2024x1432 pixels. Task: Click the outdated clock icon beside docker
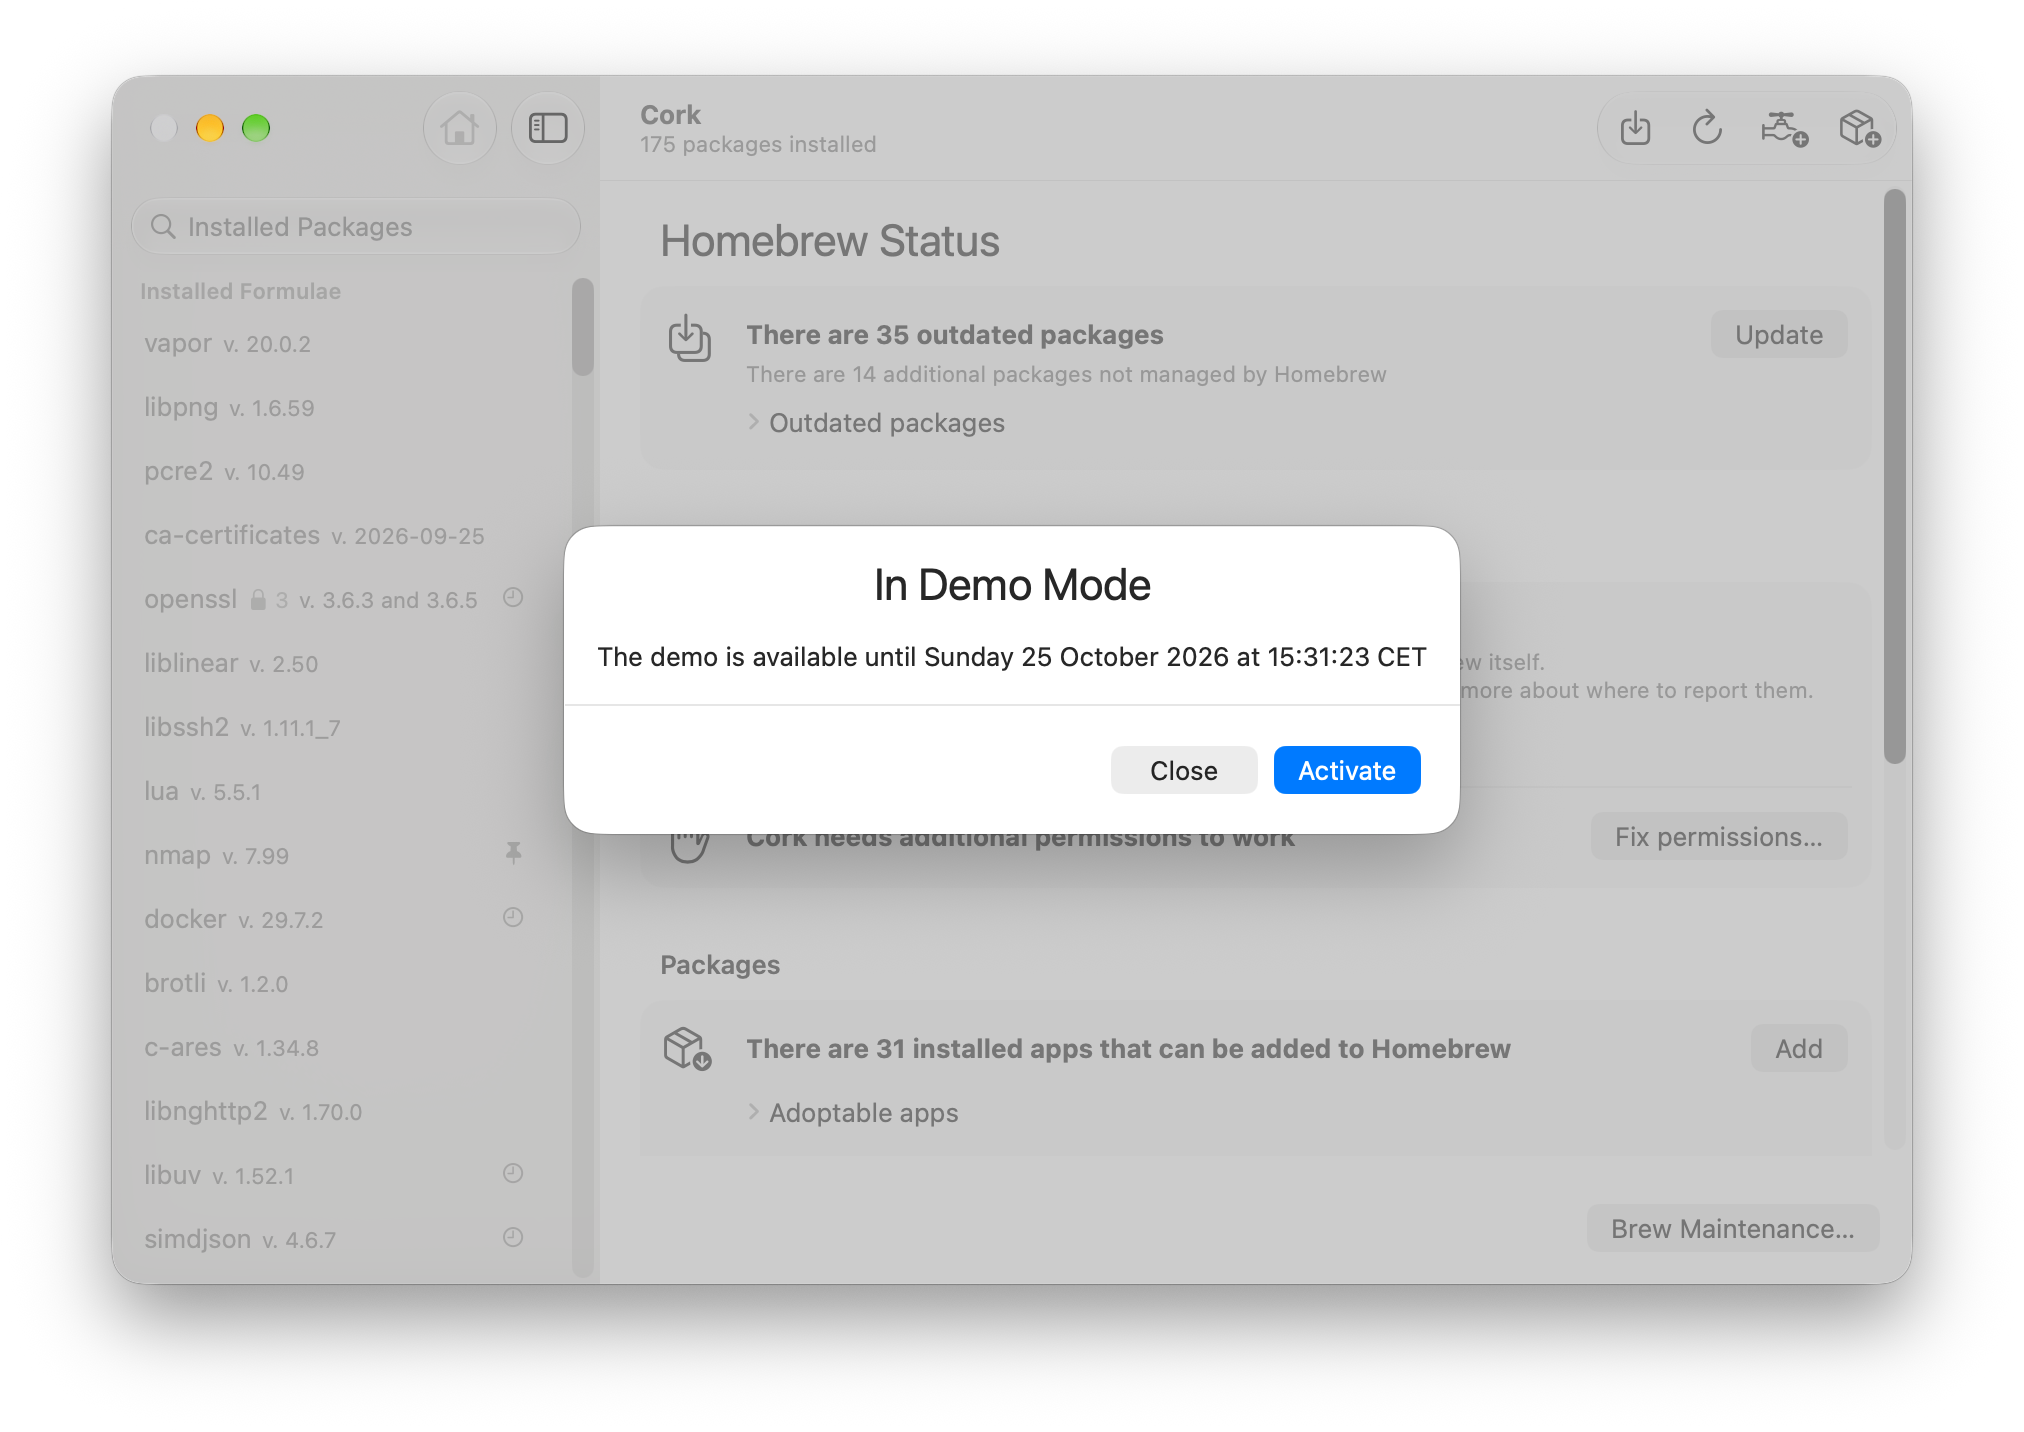[513, 918]
